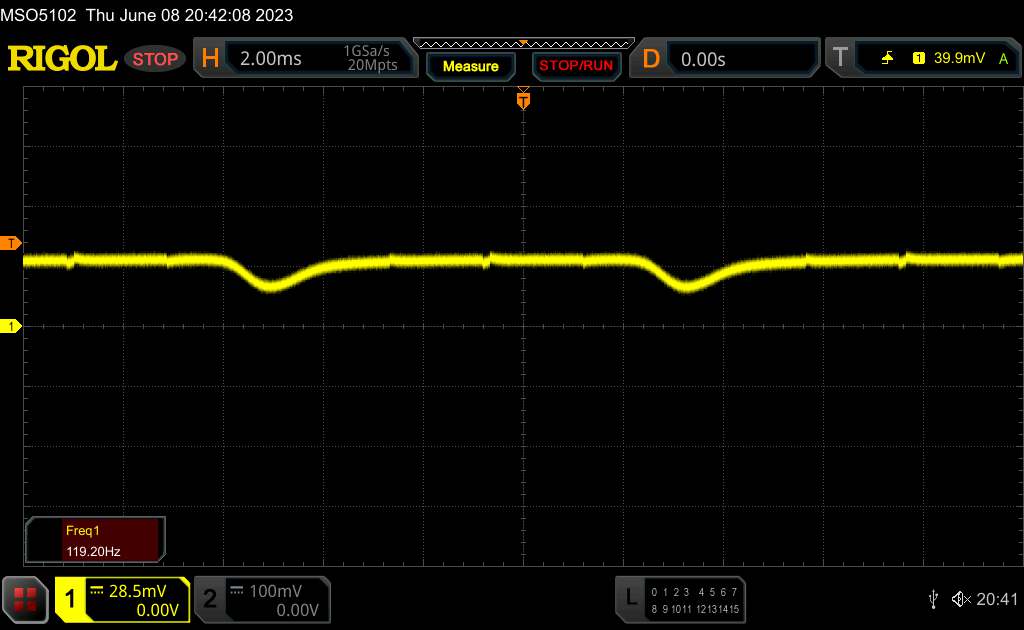Click the trigger source channel 1 badge

click(x=918, y=58)
